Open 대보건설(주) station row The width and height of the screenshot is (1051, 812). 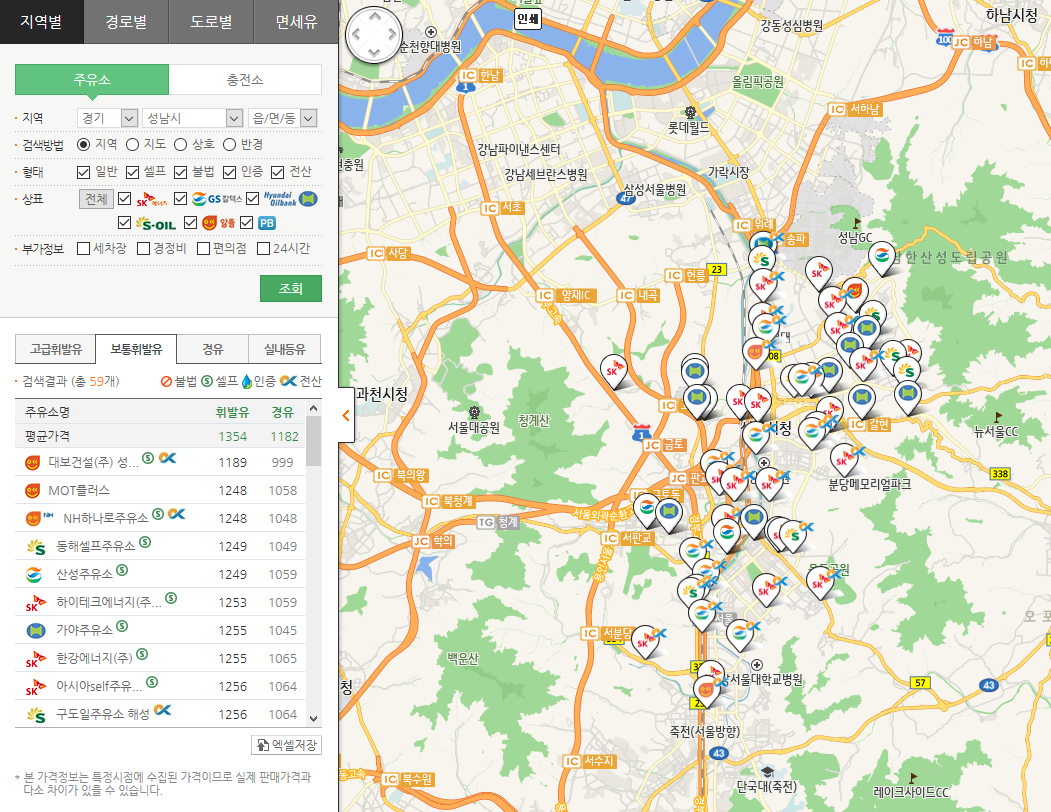click(160, 462)
